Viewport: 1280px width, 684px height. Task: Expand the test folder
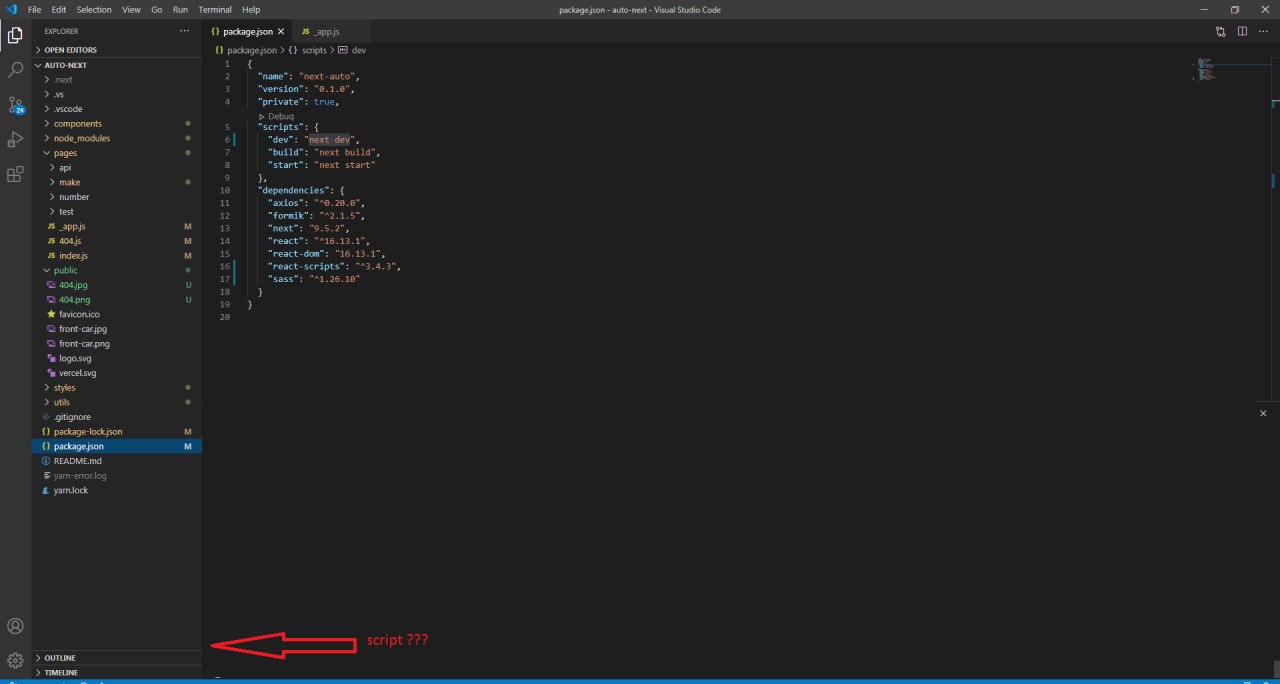[x=117, y=212]
